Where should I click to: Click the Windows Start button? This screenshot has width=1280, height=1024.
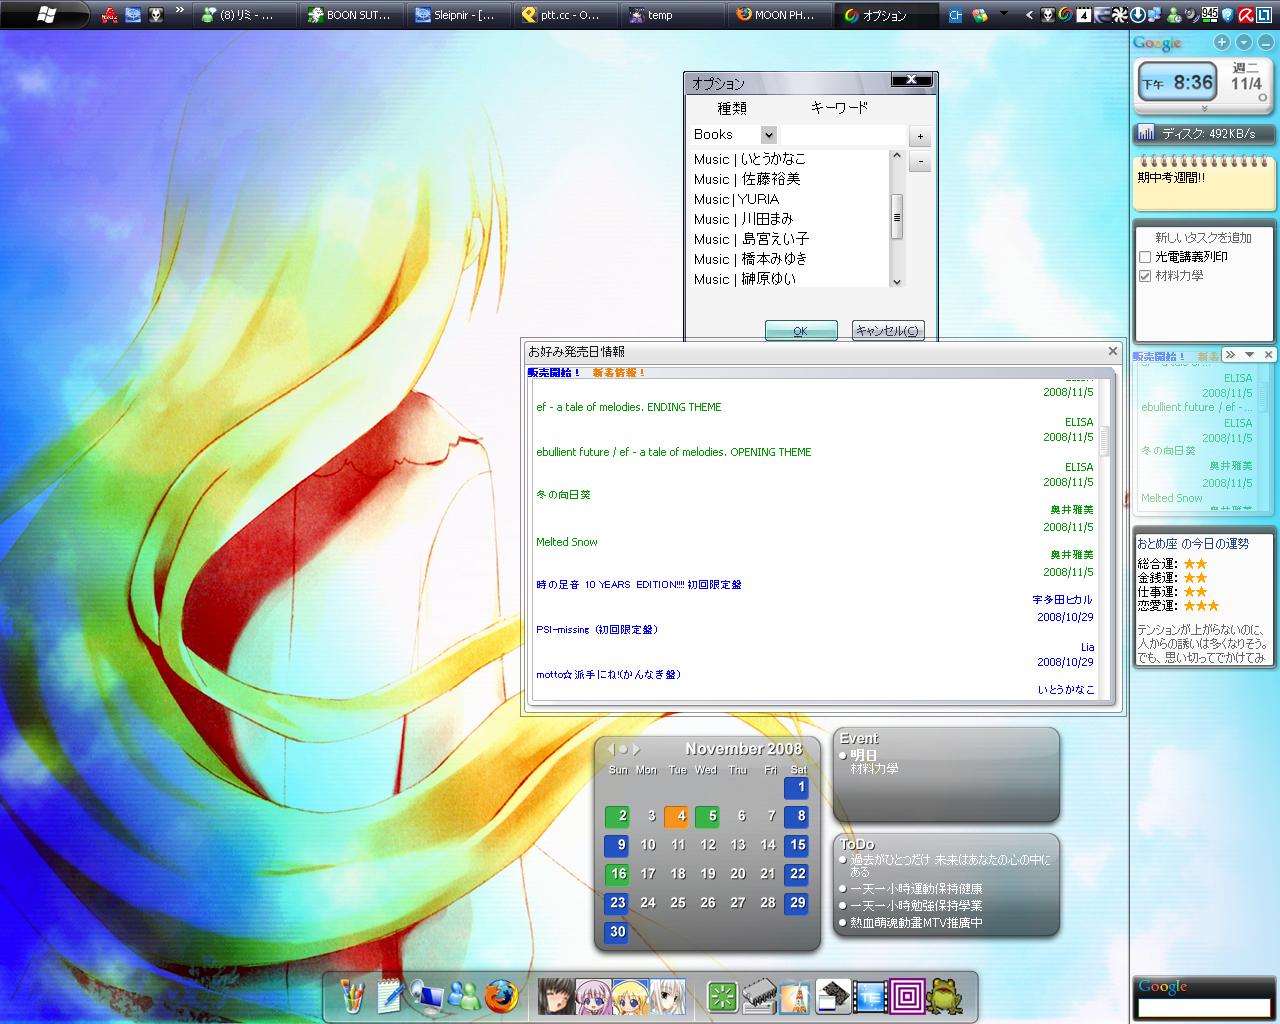coord(46,15)
